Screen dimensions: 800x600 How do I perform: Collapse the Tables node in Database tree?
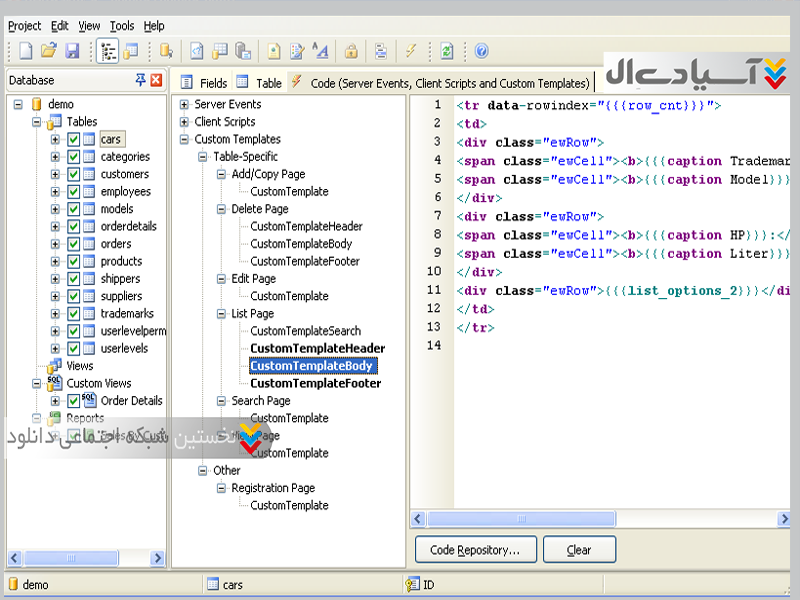[x=36, y=122]
